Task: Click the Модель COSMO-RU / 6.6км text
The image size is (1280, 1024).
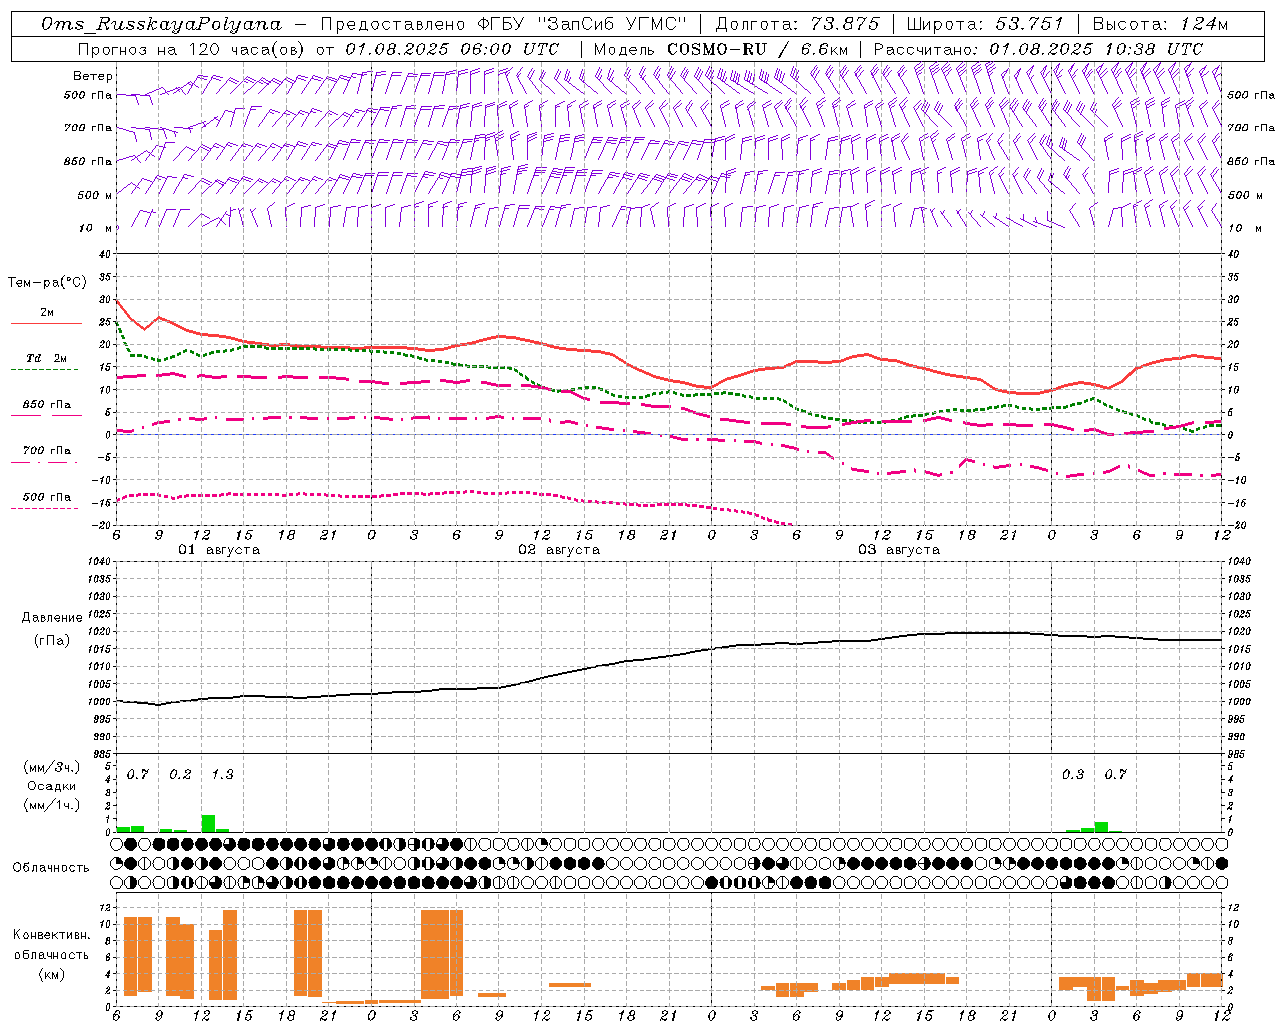Action: (720, 49)
